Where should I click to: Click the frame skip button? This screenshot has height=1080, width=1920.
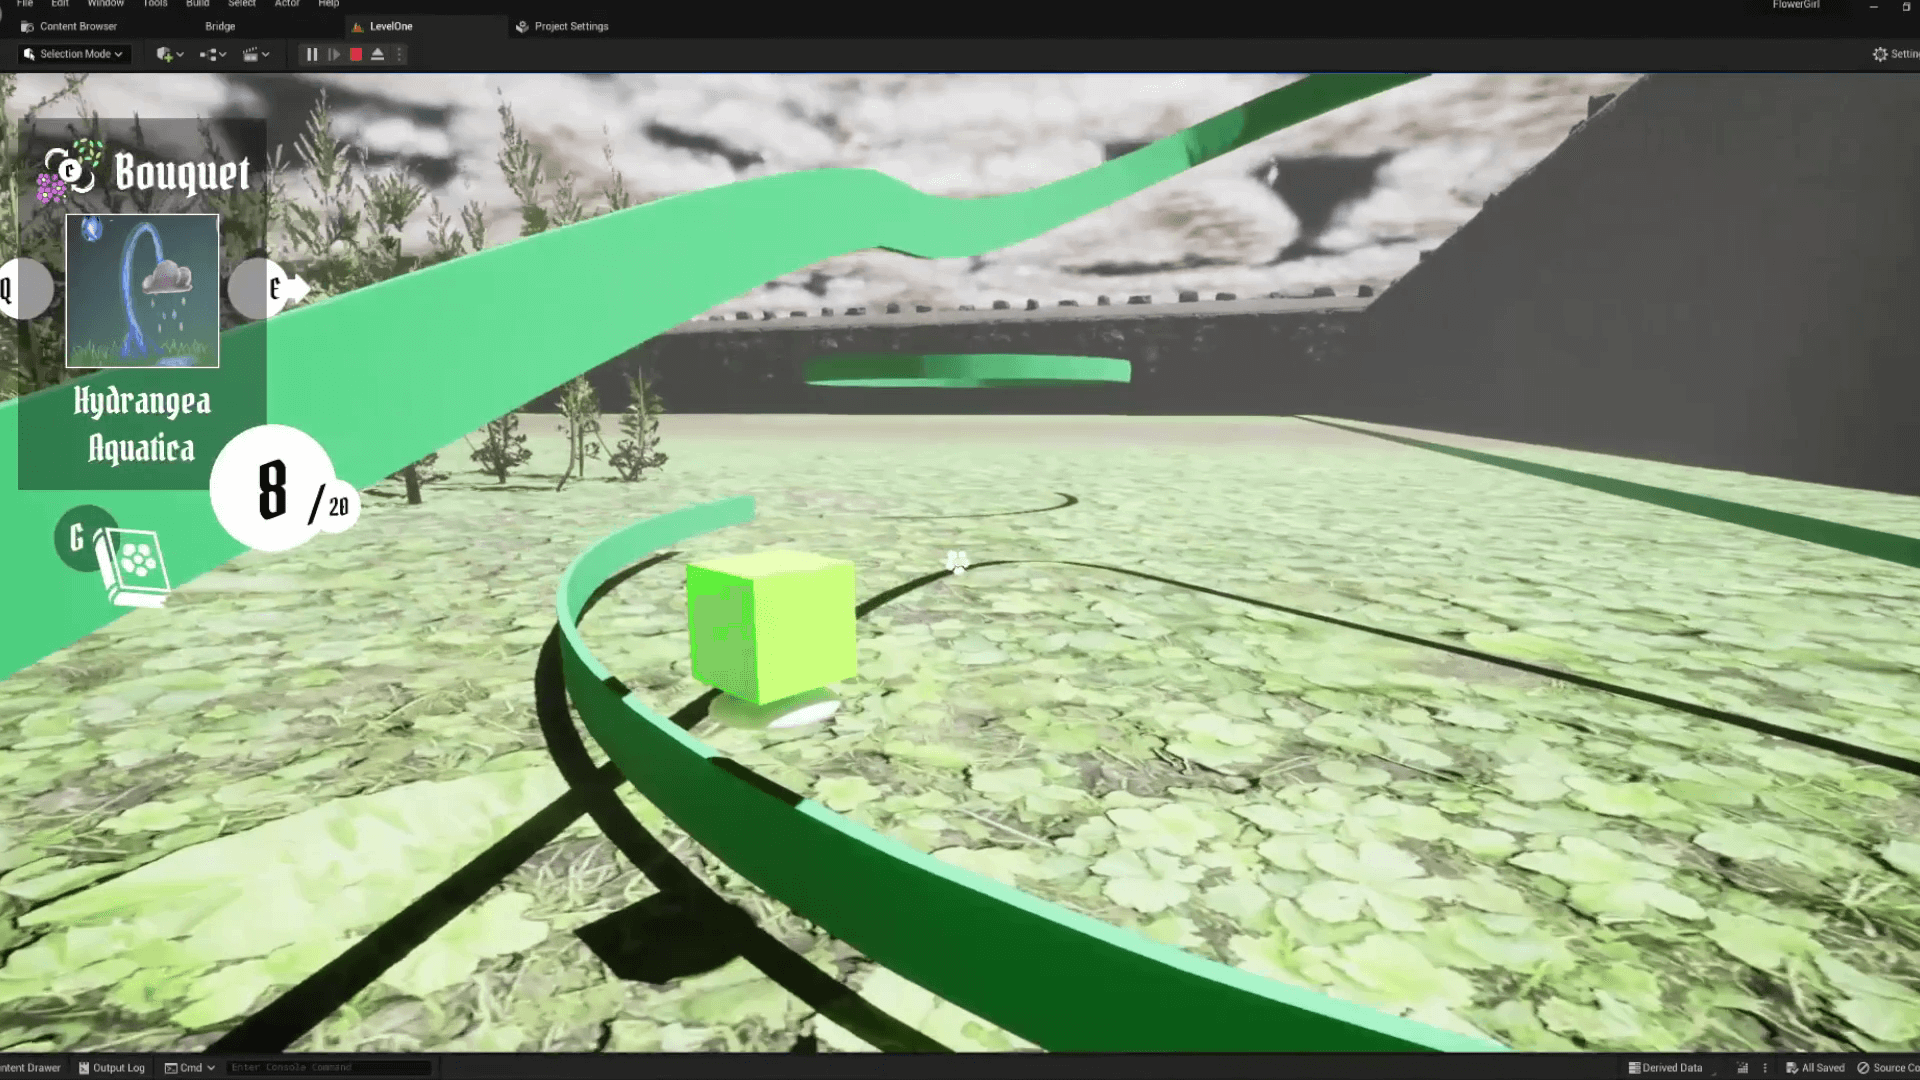pyautogui.click(x=334, y=55)
